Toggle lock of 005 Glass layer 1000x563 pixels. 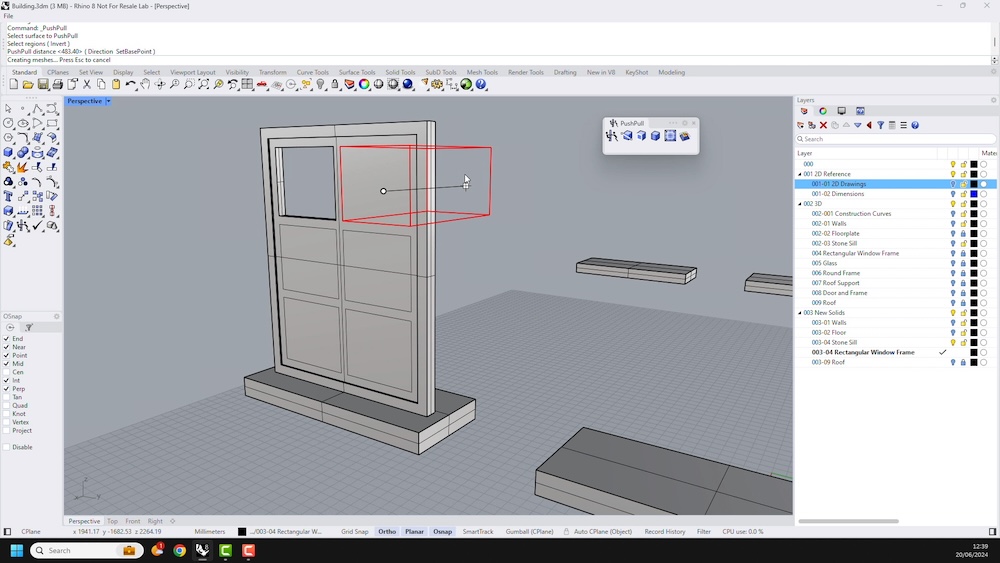point(964,263)
